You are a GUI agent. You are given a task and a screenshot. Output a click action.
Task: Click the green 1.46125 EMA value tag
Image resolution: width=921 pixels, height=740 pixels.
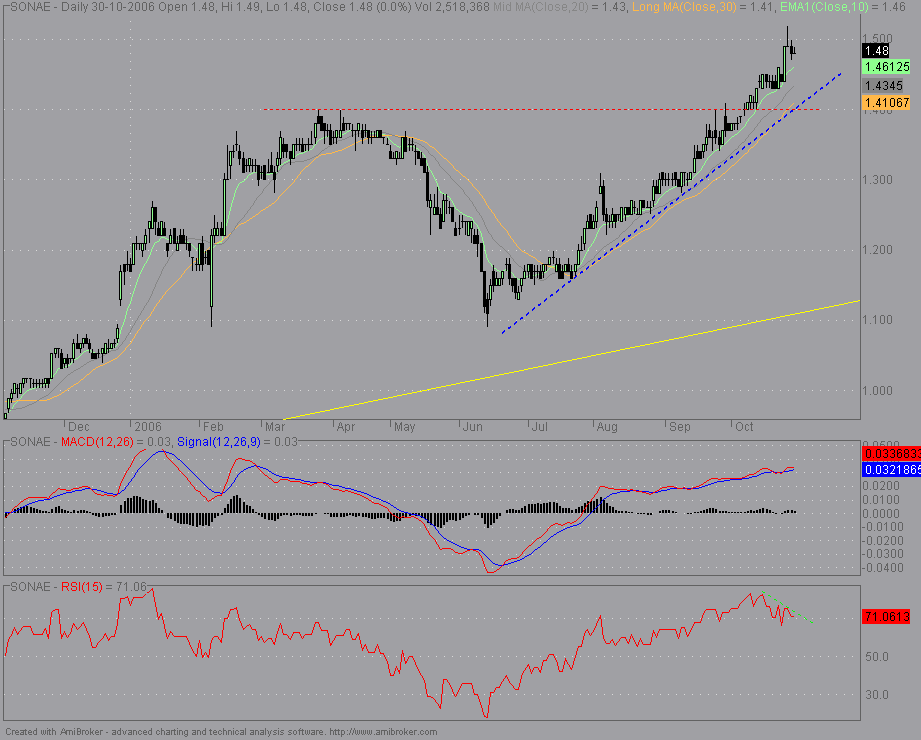coord(887,67)
